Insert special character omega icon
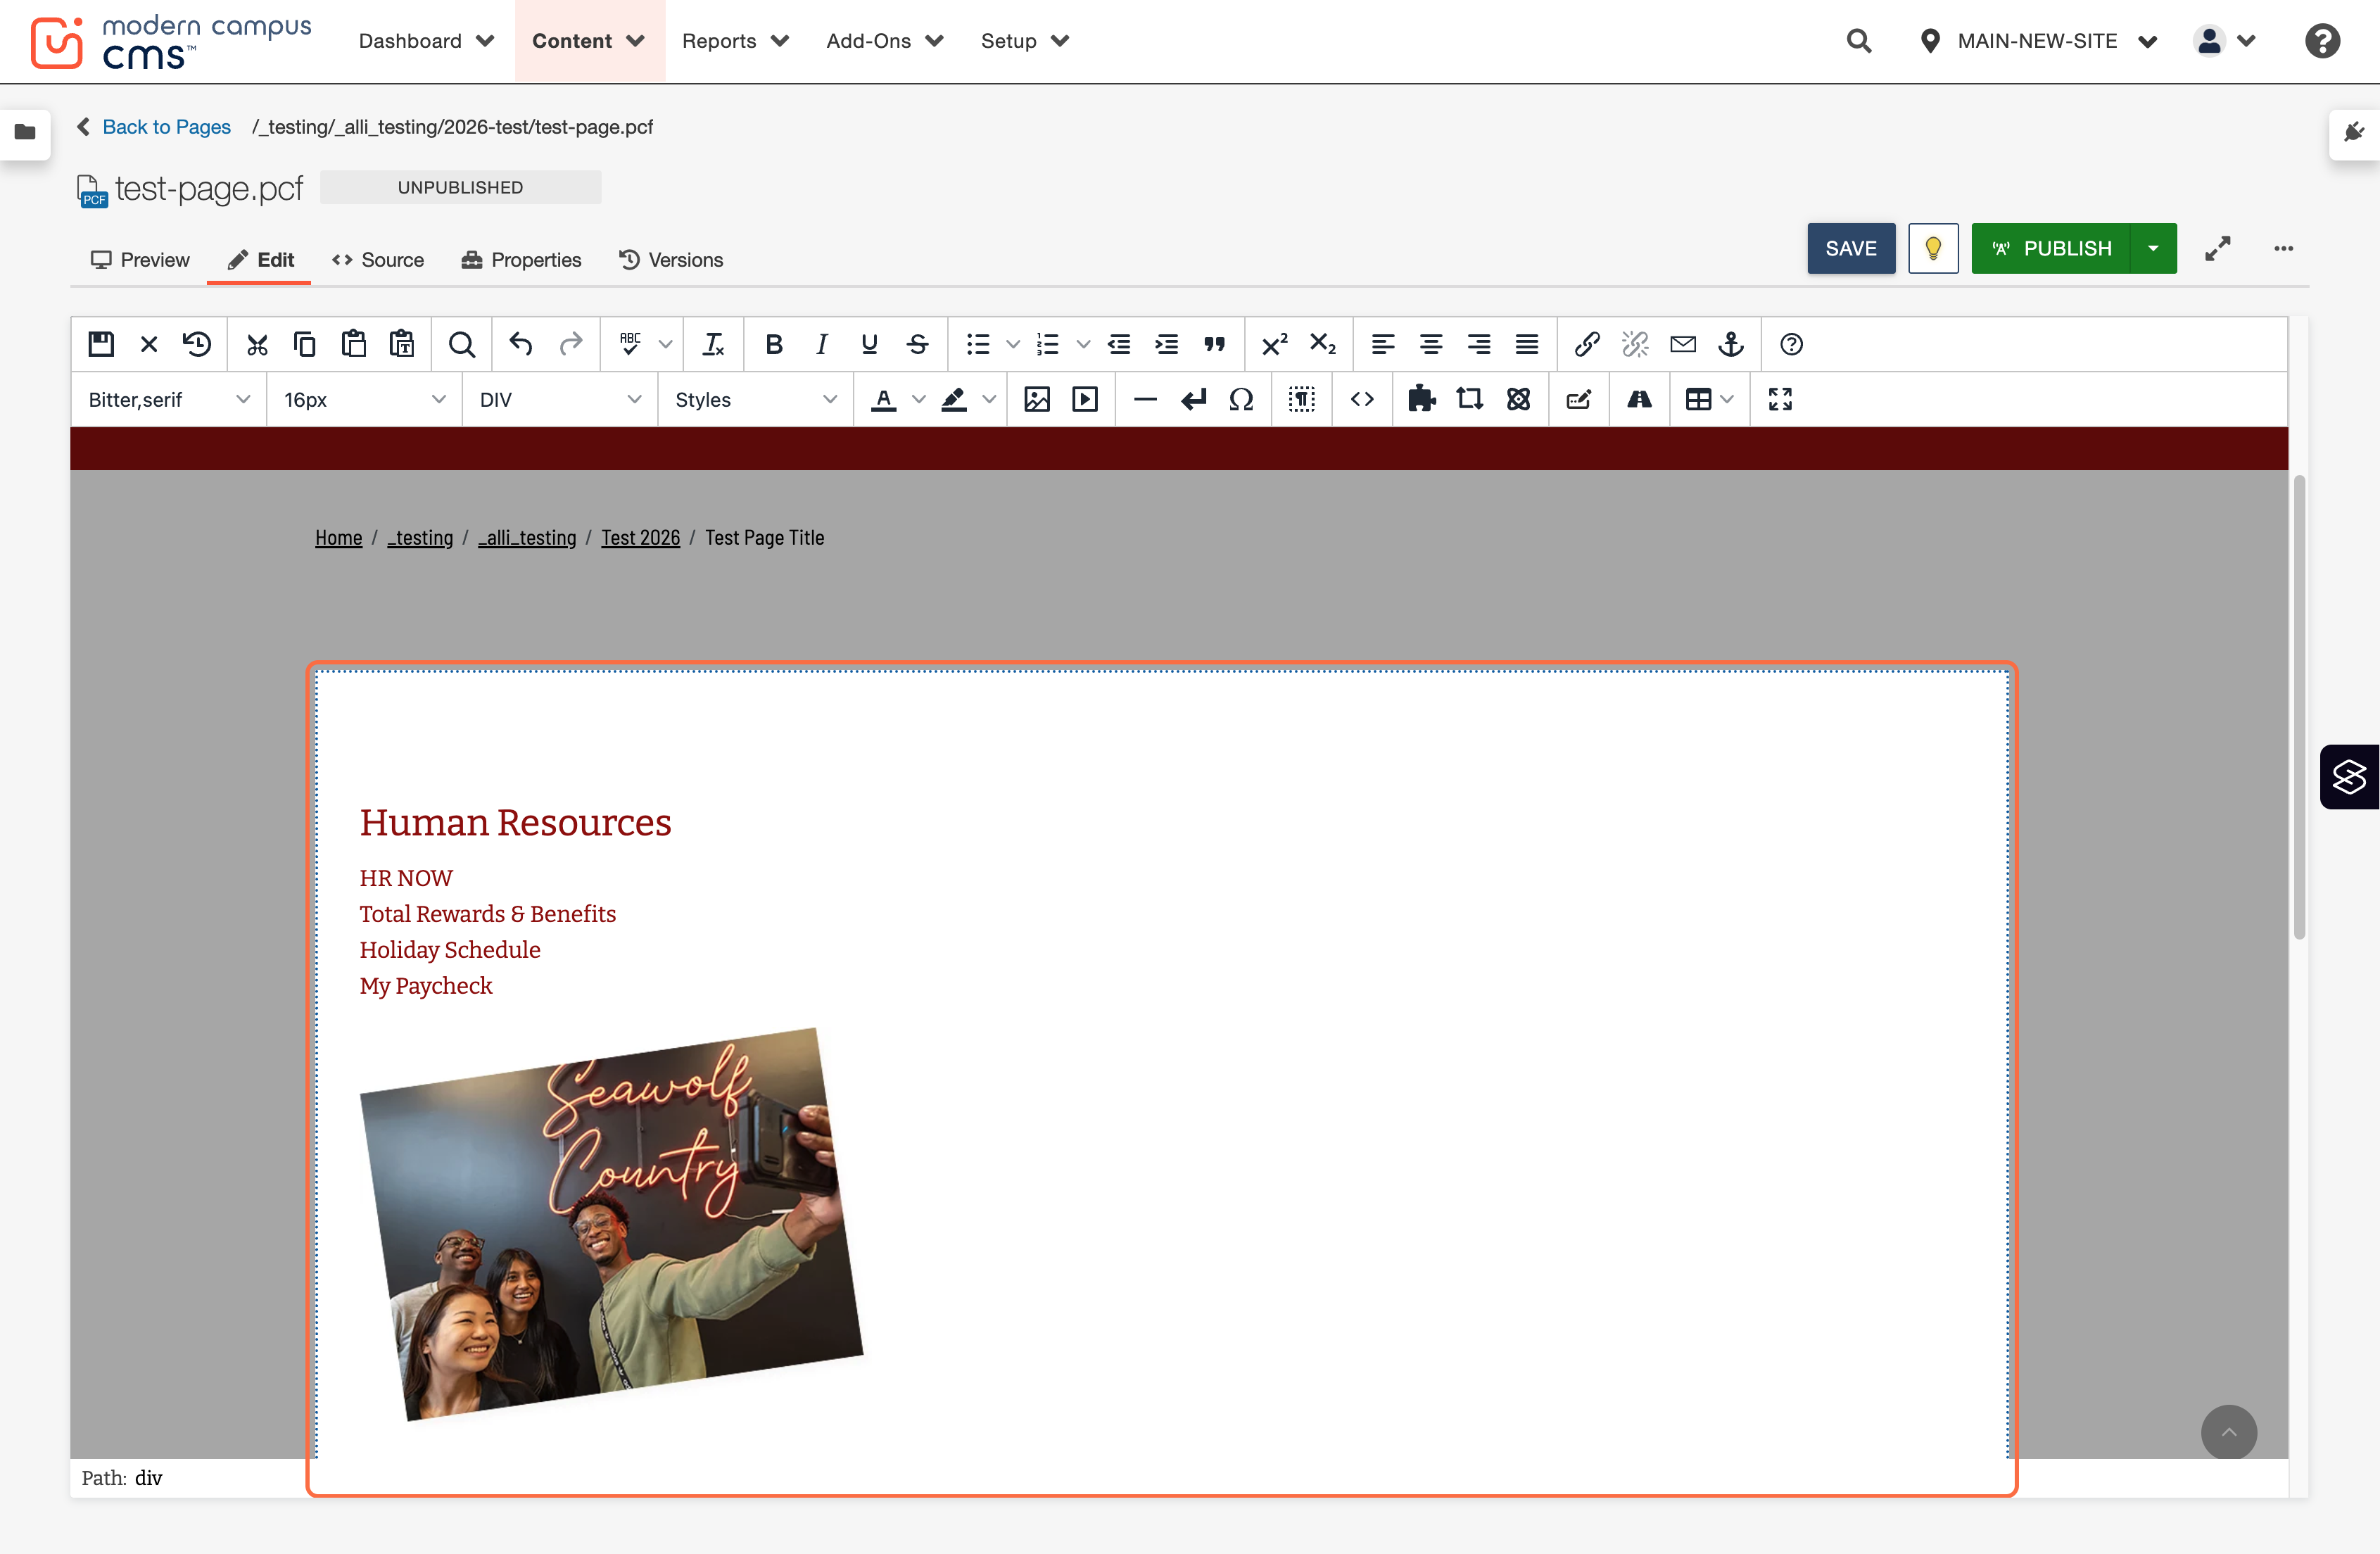 (x=1241, y=399)
